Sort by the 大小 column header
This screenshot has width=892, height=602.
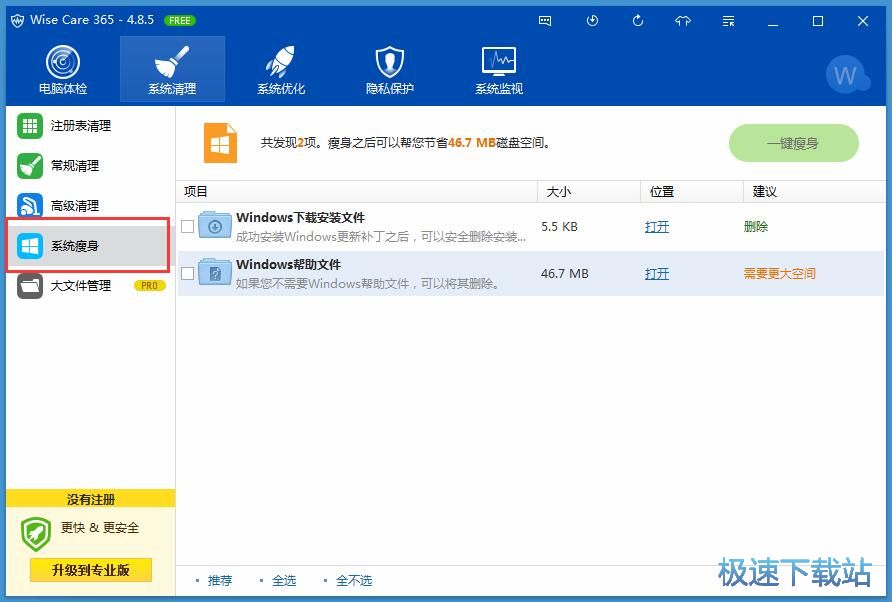click(589, 192)
